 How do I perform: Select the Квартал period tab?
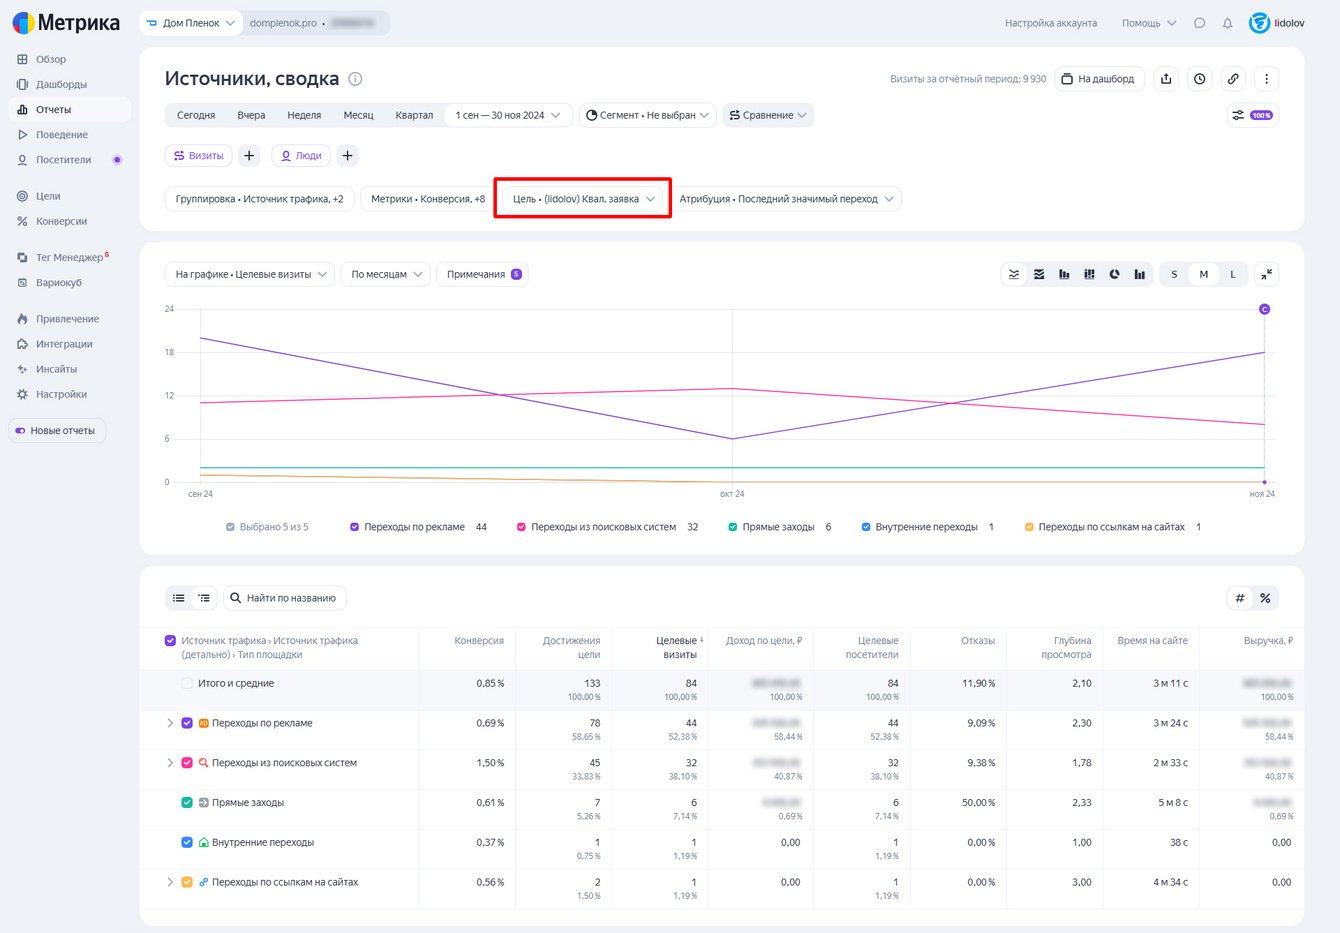click(414, 115)
